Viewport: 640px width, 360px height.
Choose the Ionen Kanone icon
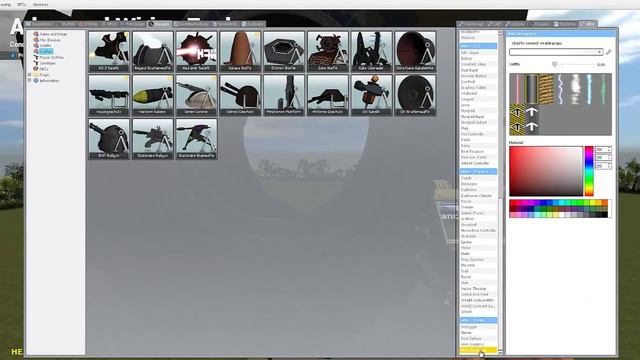pyautogui.click(x=196, y=95)
